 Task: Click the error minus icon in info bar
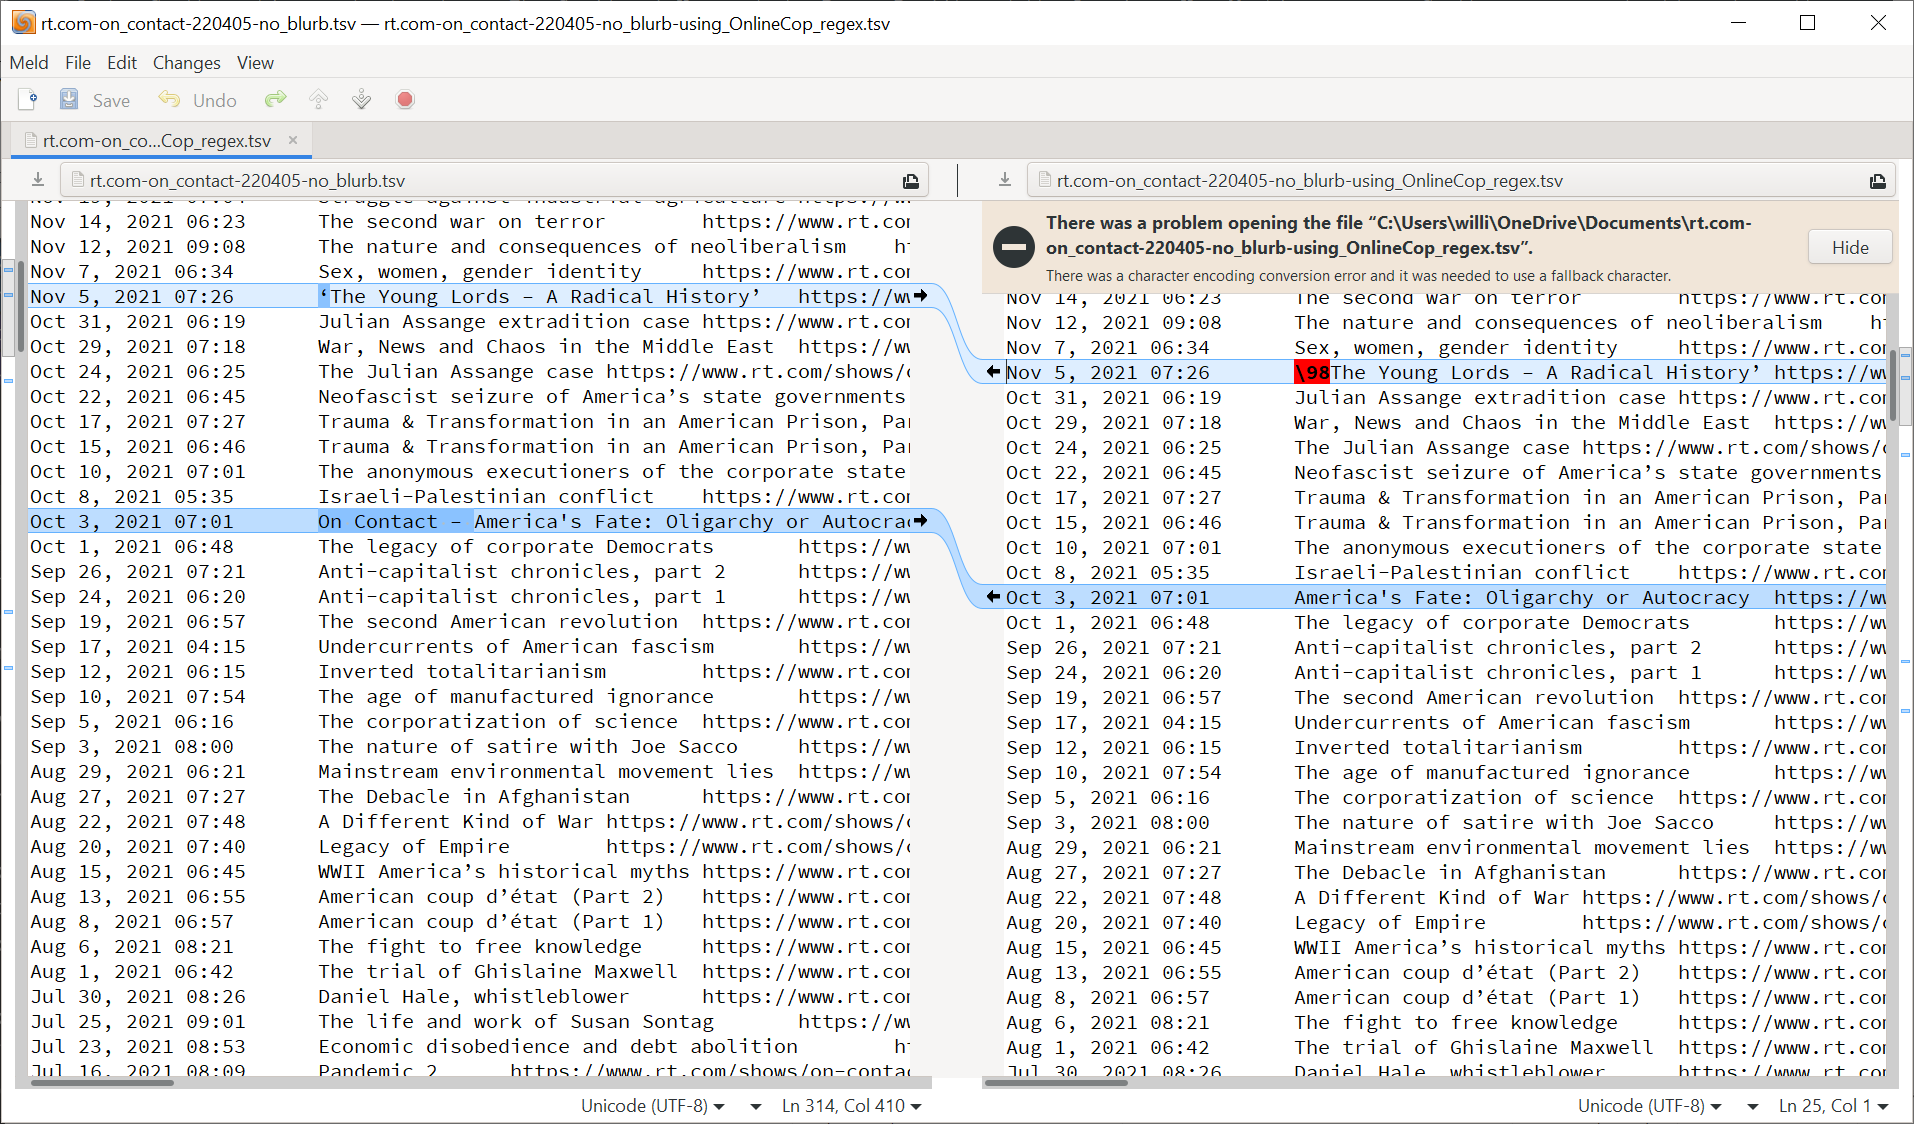(x=1013, y=247)
